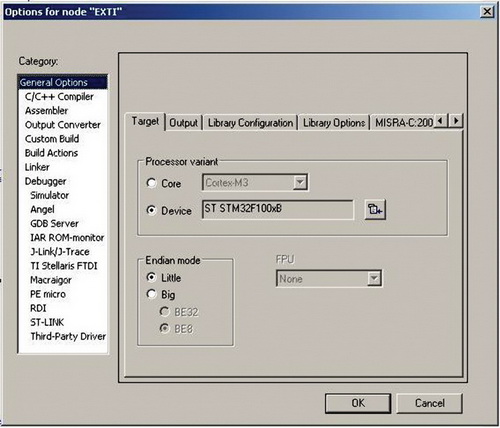Switch to the Library Configuration tab
This screenshot has width=500, height=428.
(250, 123)
